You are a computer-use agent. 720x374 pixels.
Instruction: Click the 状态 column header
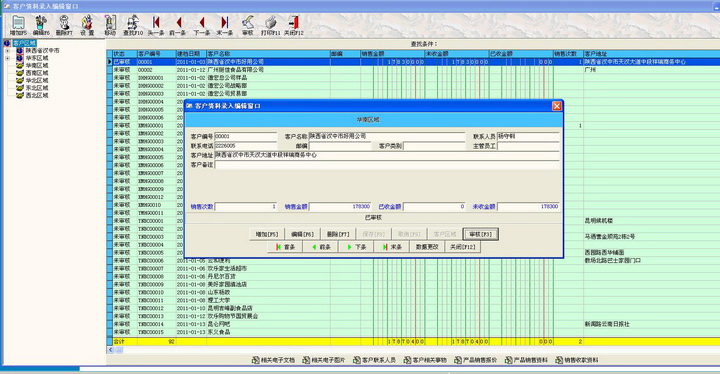pyautogui.click(x=125, y=54)
